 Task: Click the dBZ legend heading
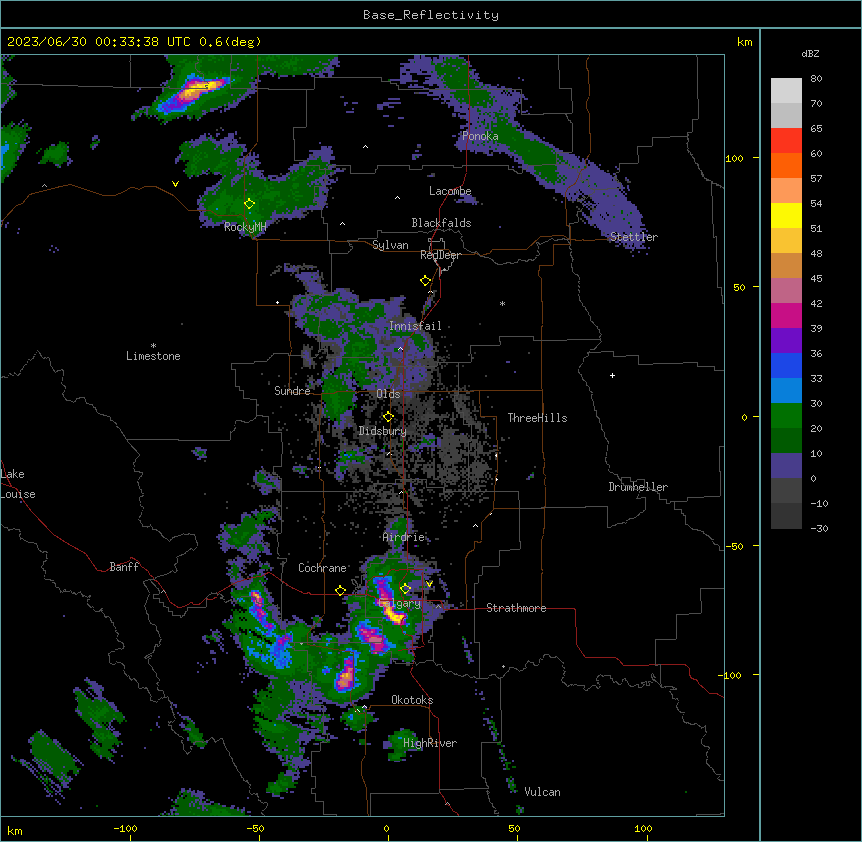pyautogui.click(x=810, y=54)
